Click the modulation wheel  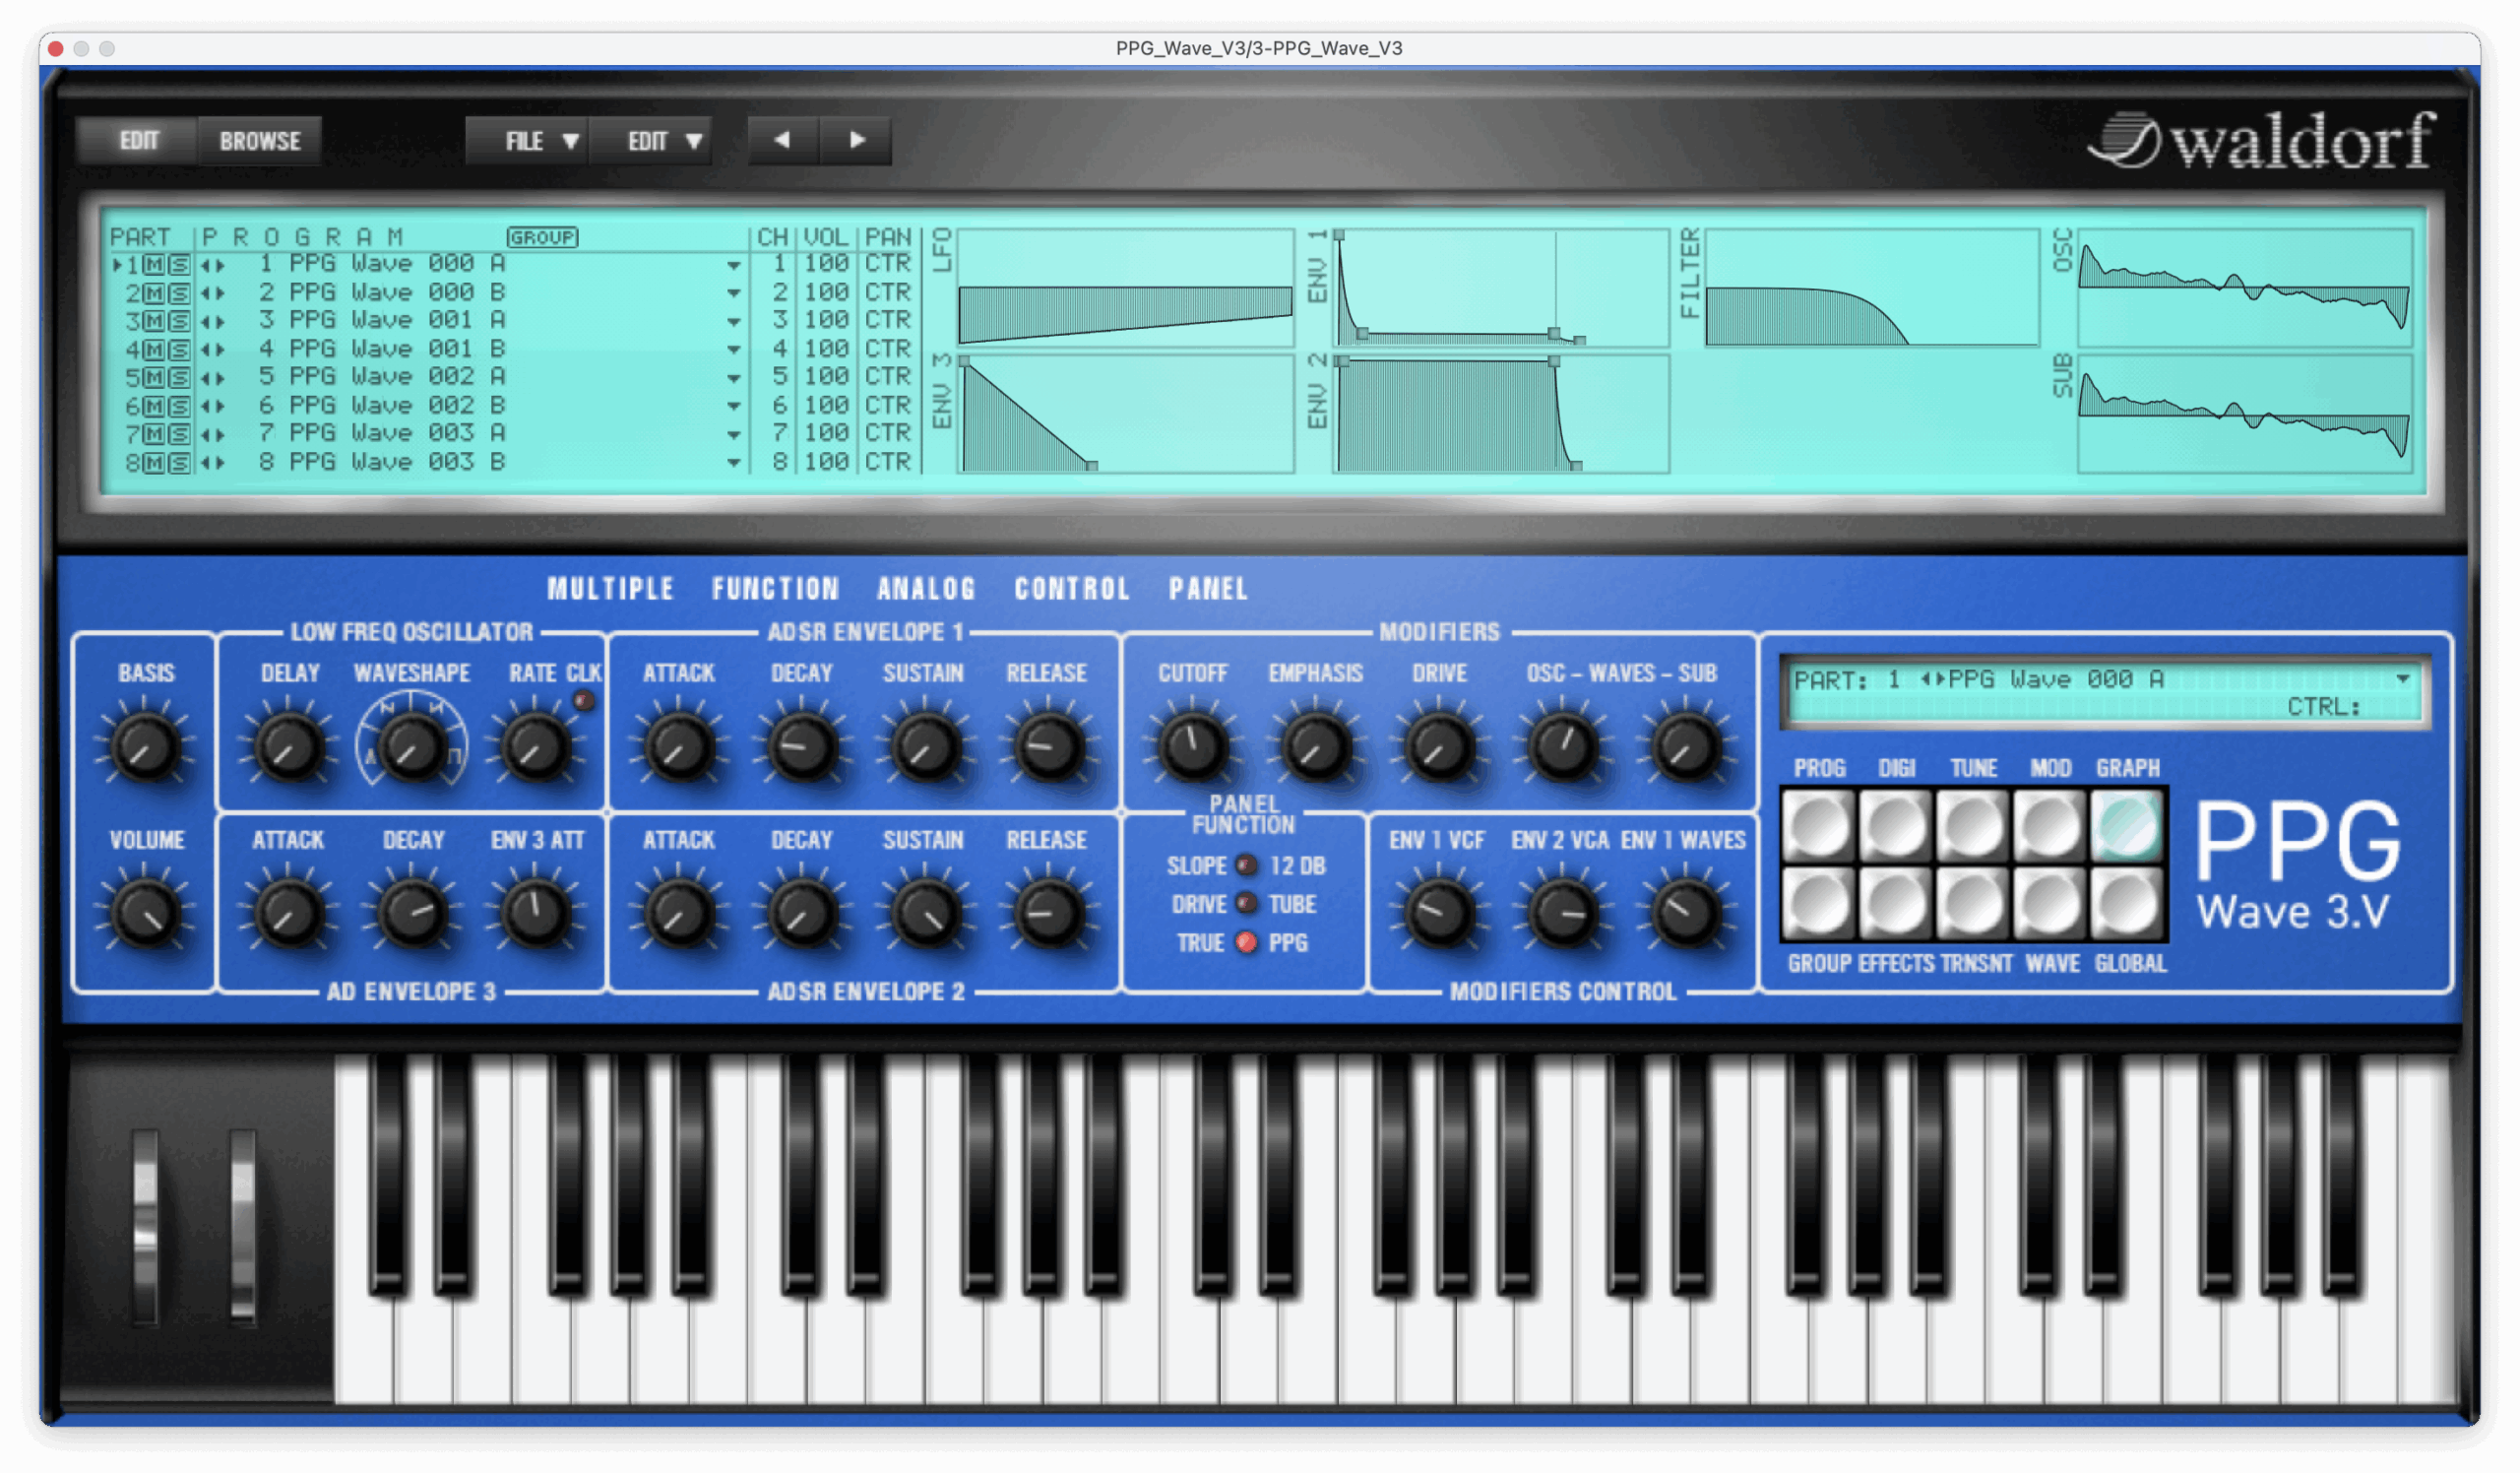242,1227
